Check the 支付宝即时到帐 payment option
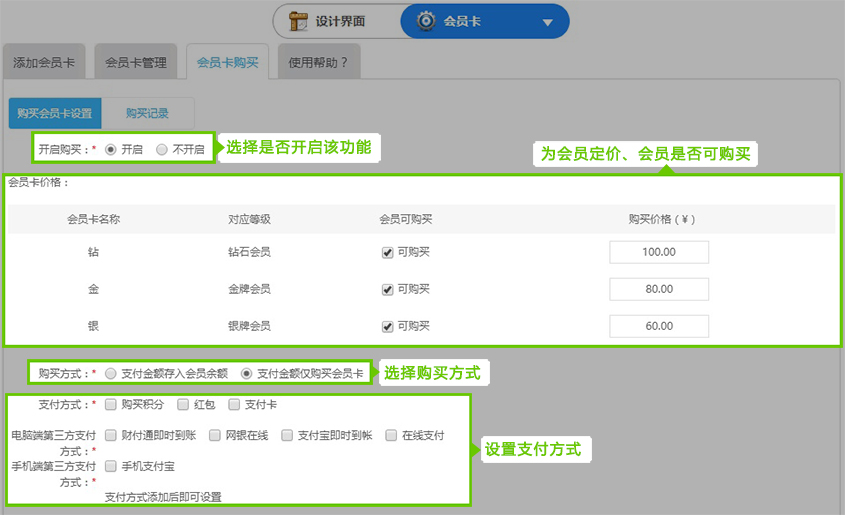The width and height of the screenshot is (845, 515). 288,435
